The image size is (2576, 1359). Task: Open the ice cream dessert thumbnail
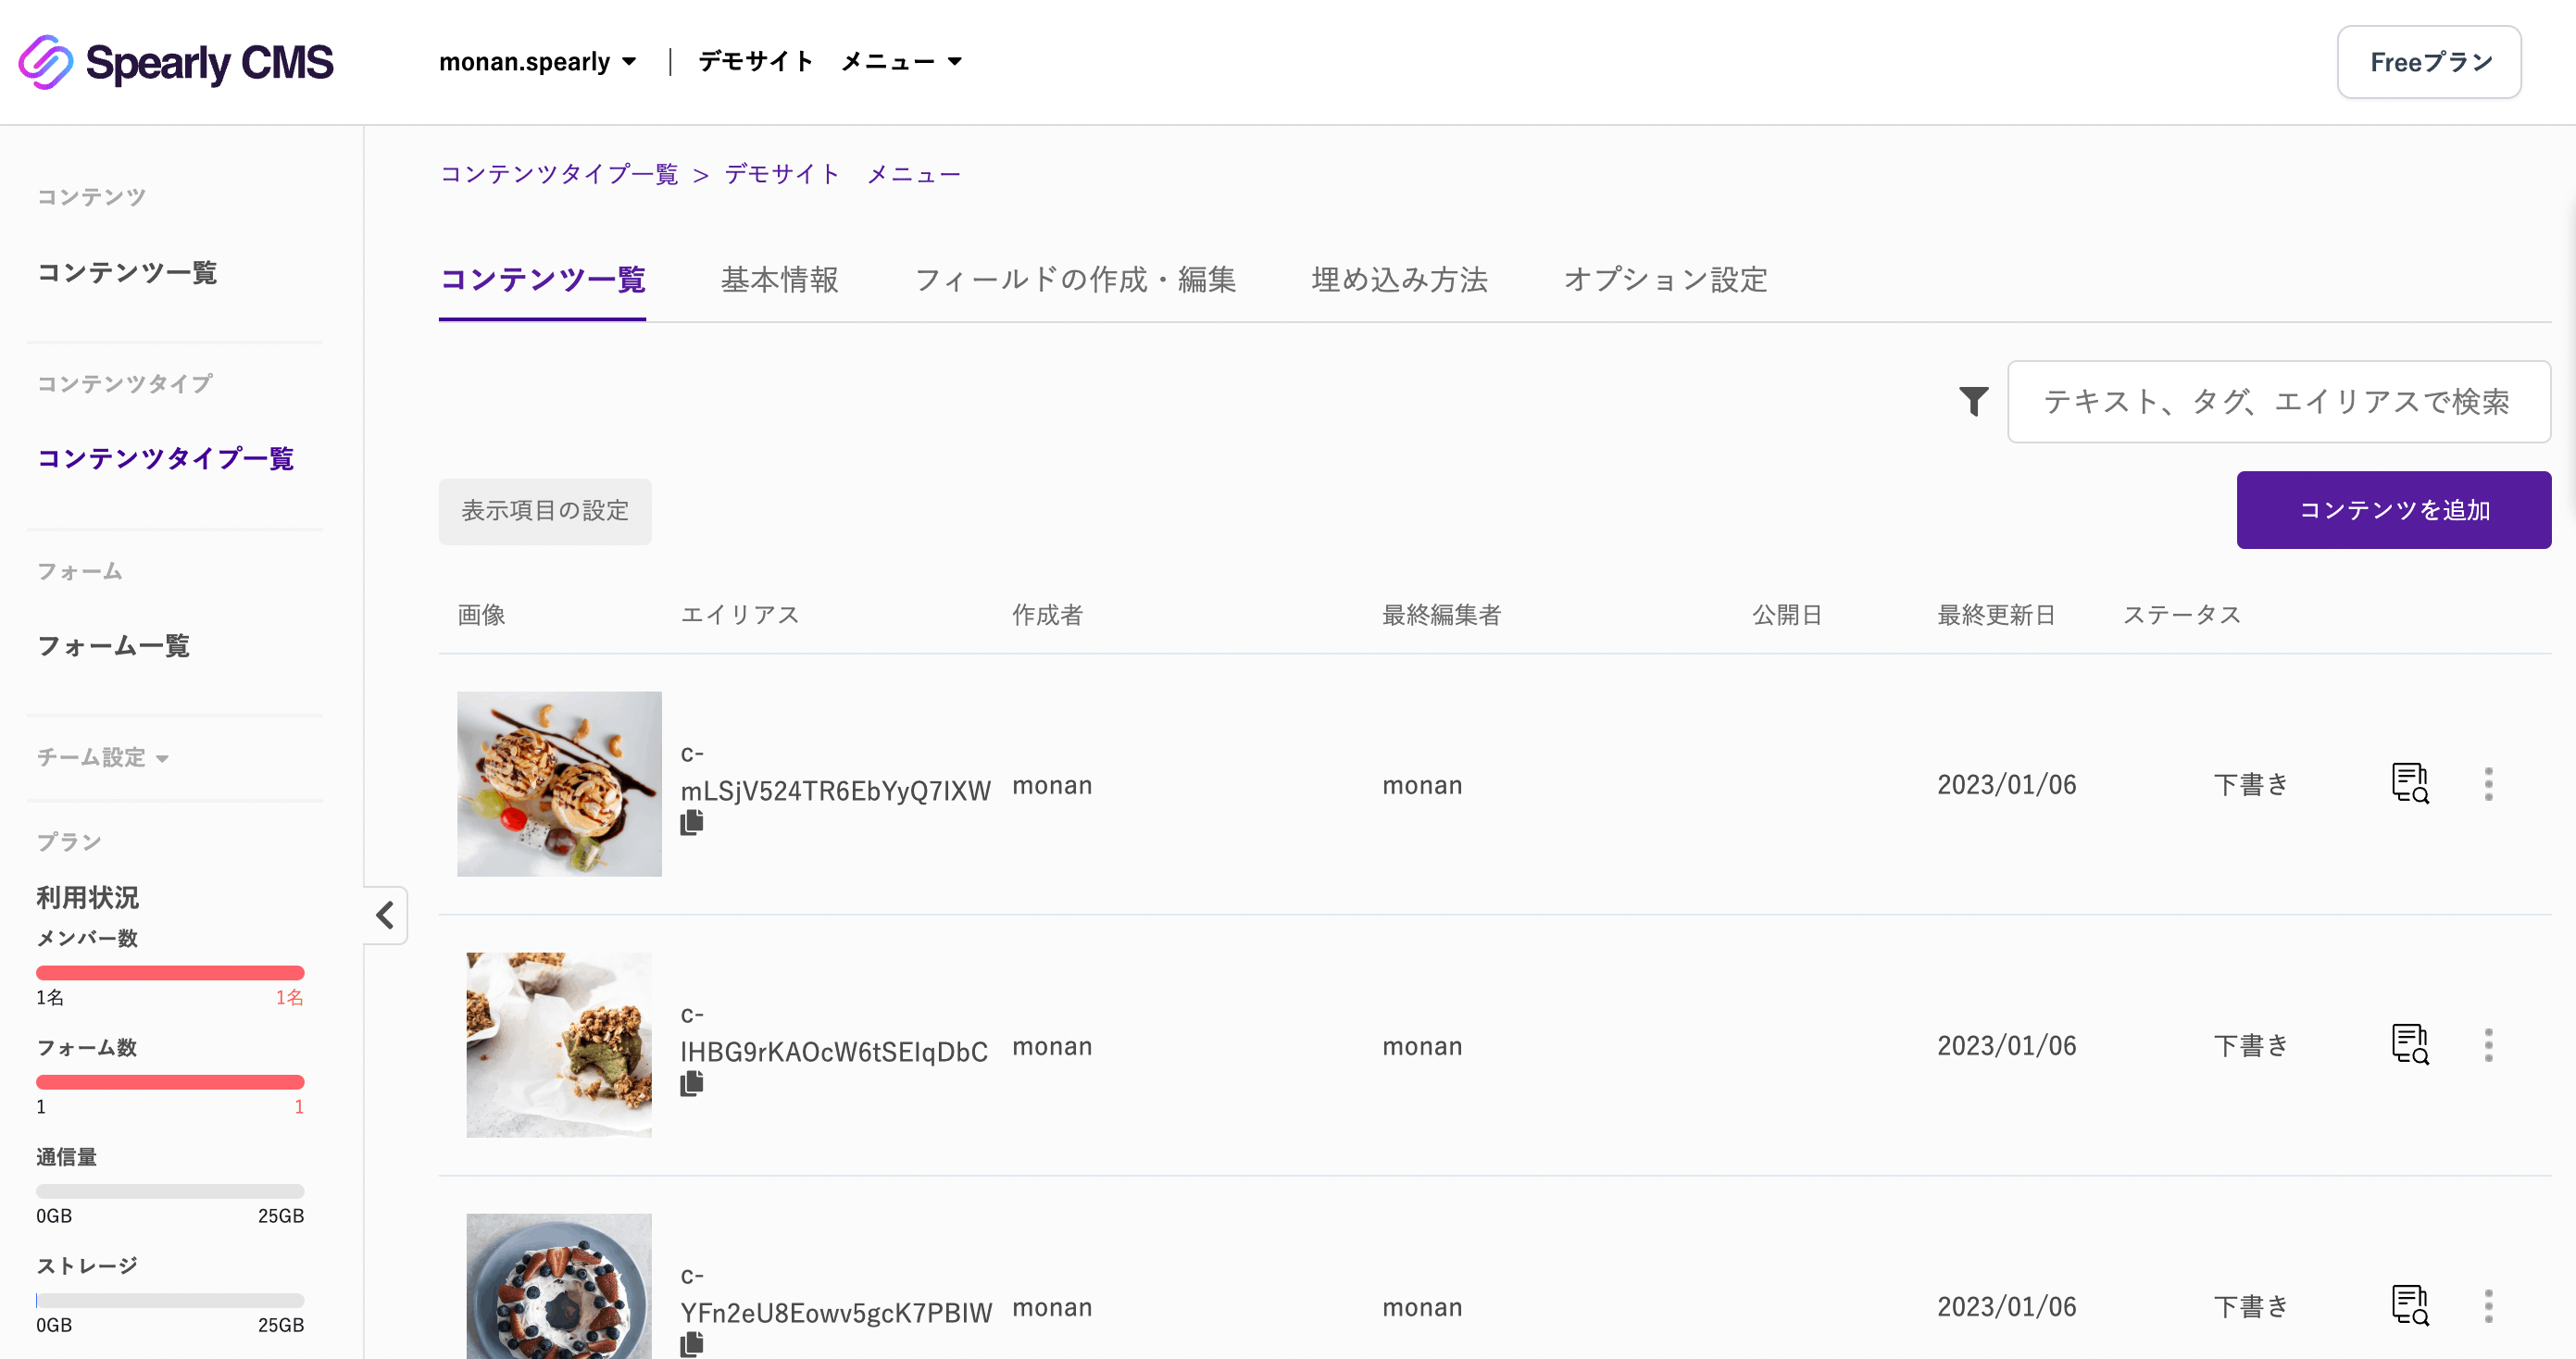pyautogui.click(x=559, y=784)
